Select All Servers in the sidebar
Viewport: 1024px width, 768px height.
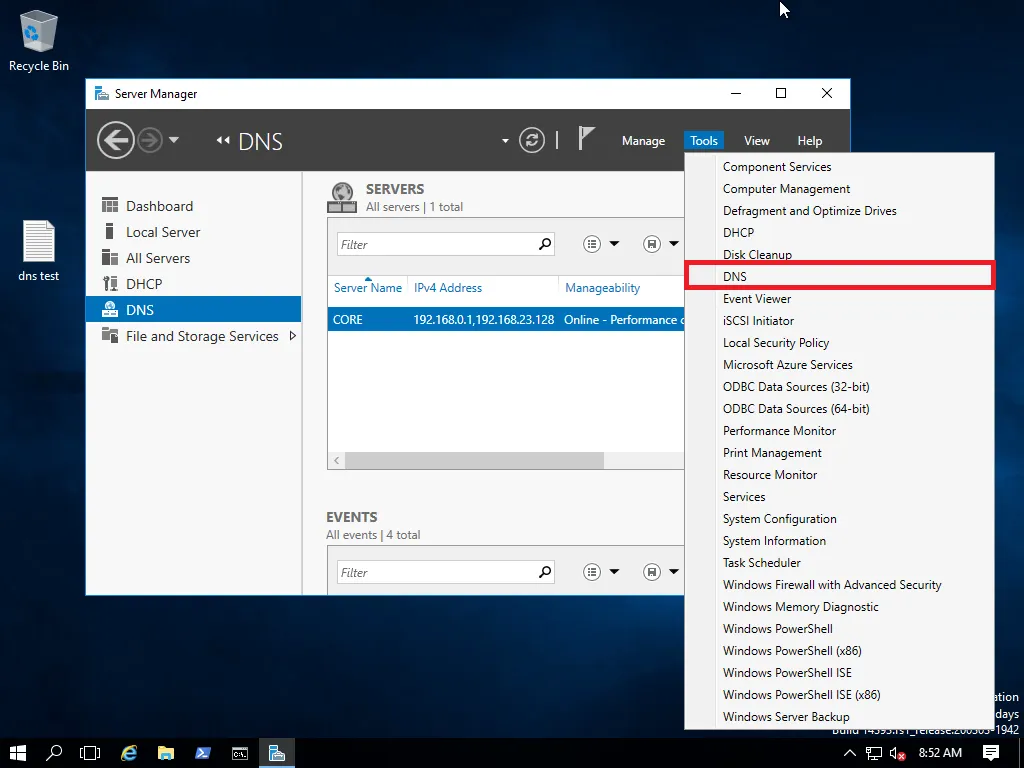193,258
